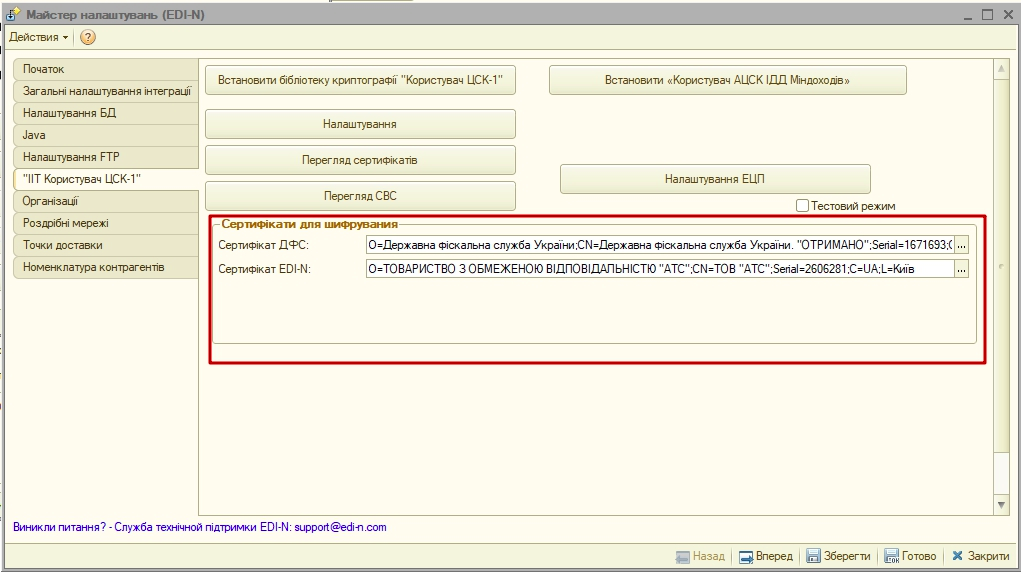Click the scrollbar down arrow

click(x=1001, y=505)
